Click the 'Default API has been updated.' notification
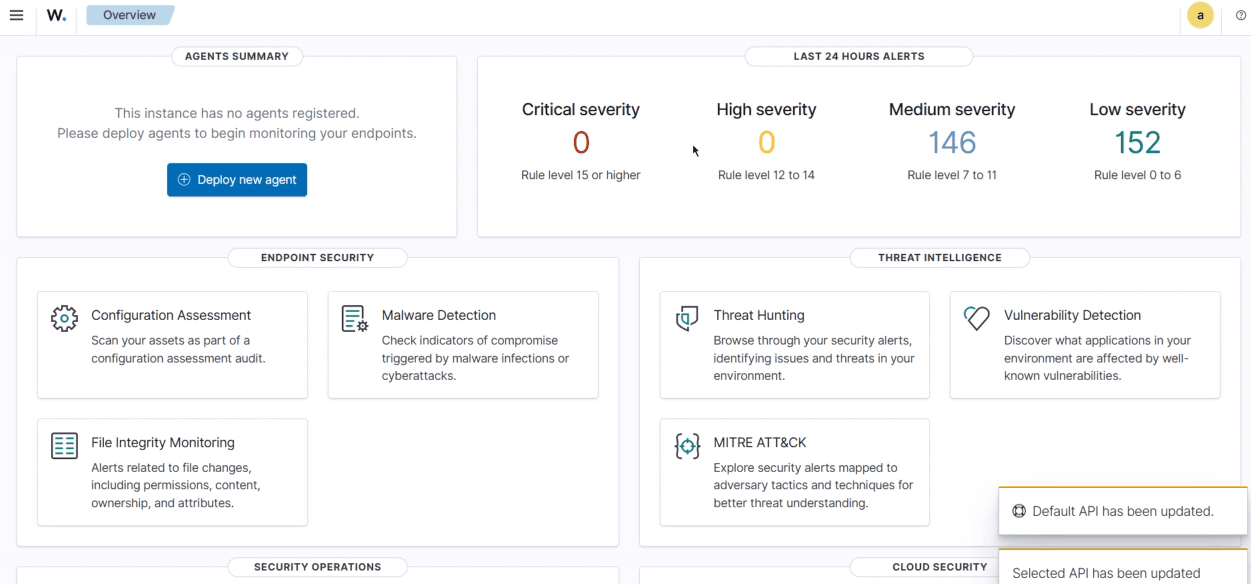 [1123, 511]
